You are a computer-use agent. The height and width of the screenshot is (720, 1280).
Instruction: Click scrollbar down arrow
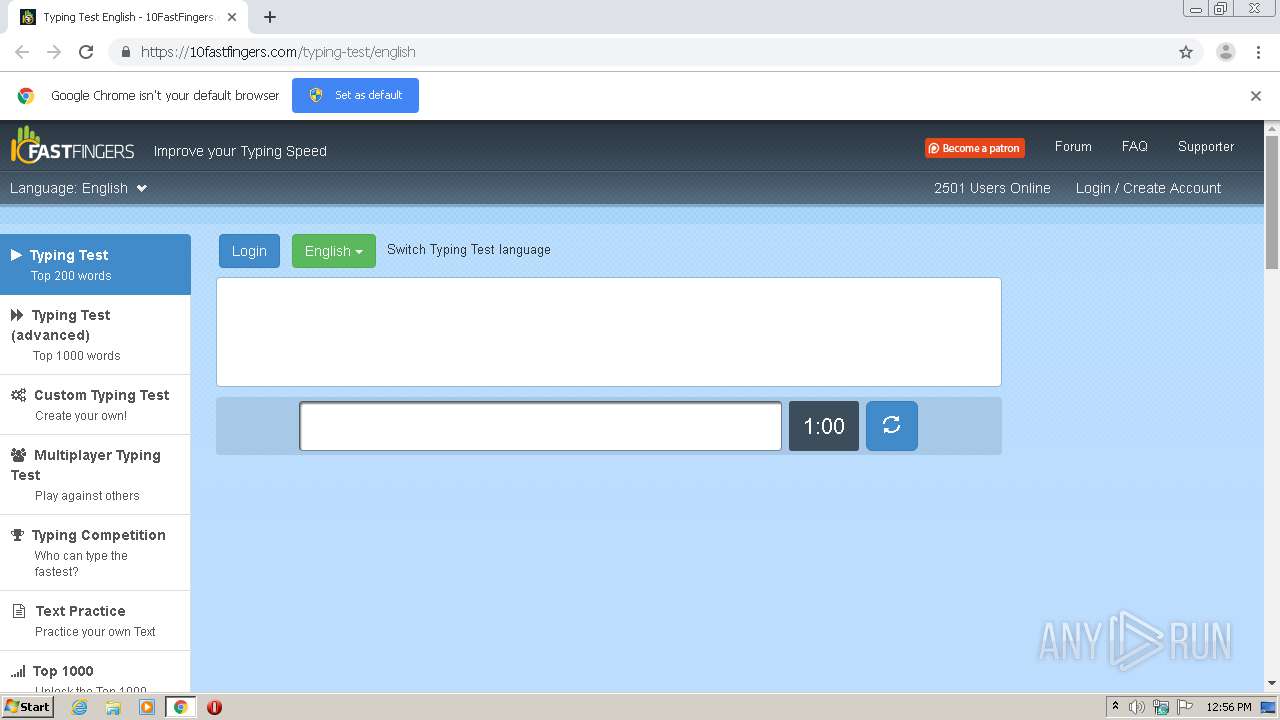pyautogui.click(x=1272, y=683)
